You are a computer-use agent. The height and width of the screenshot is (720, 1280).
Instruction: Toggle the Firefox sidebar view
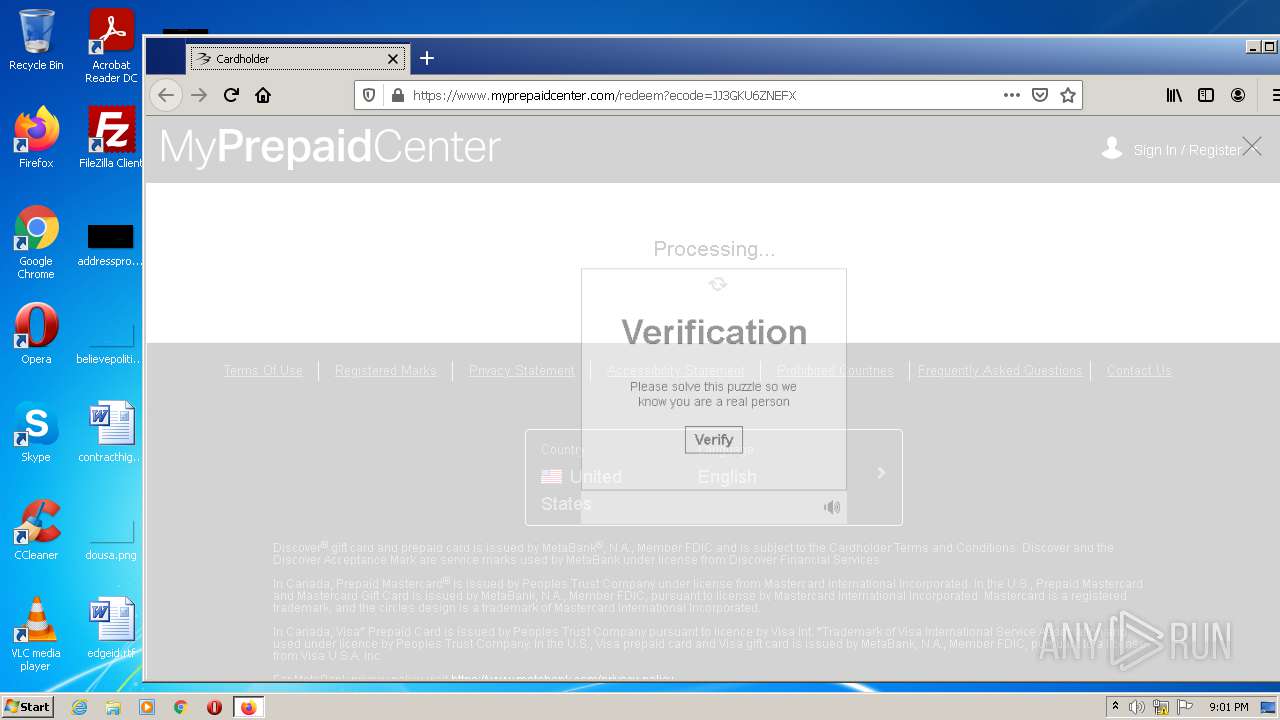[1206, 95]
